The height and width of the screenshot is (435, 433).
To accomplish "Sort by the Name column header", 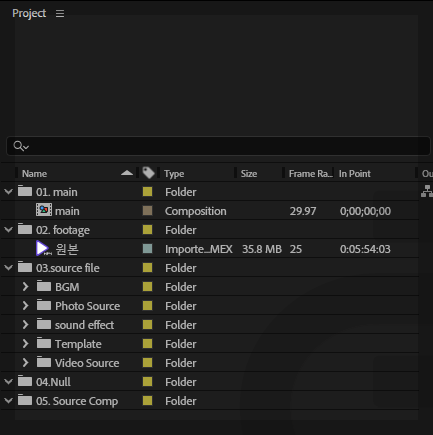I will click(34, 174).
